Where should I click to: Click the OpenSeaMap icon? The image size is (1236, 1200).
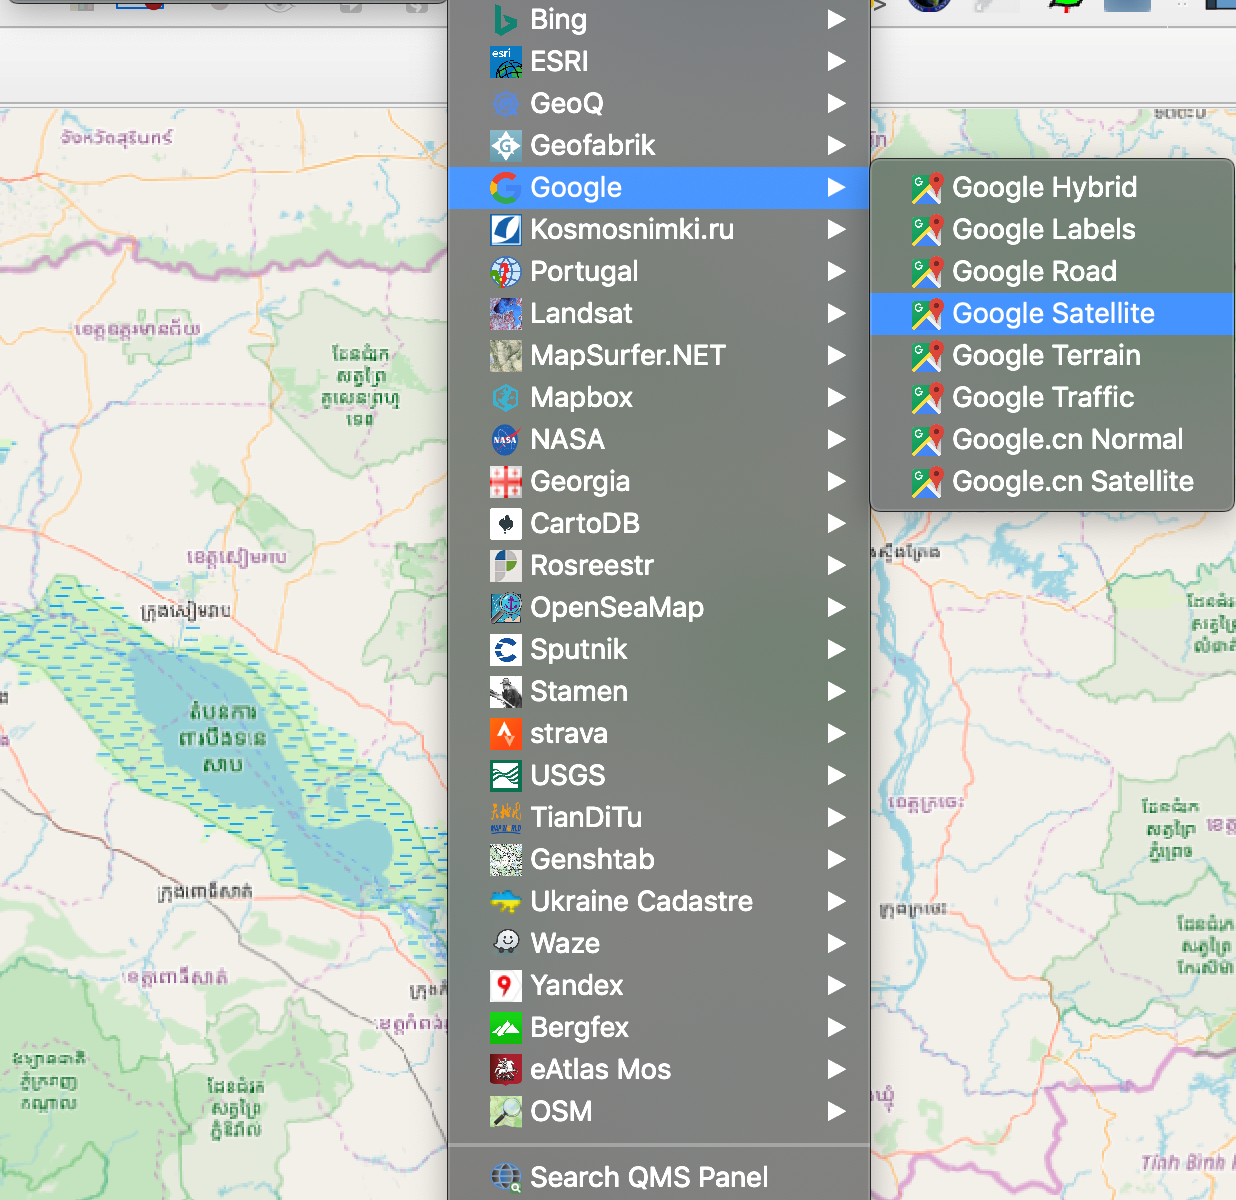[506, 608]
